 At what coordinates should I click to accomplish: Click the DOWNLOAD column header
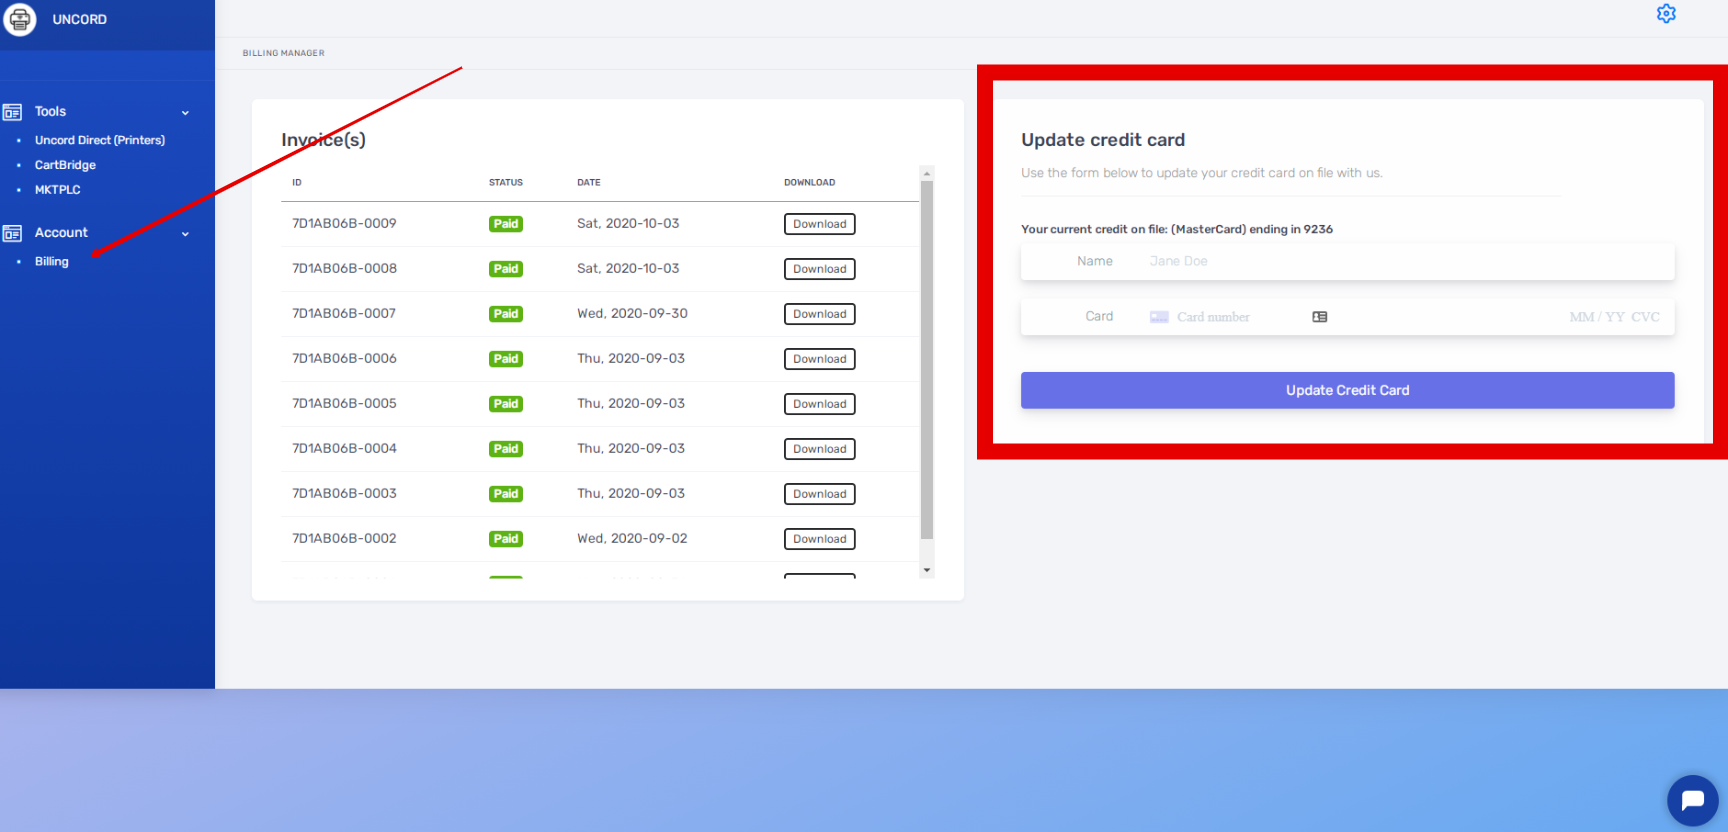point(810,183)
